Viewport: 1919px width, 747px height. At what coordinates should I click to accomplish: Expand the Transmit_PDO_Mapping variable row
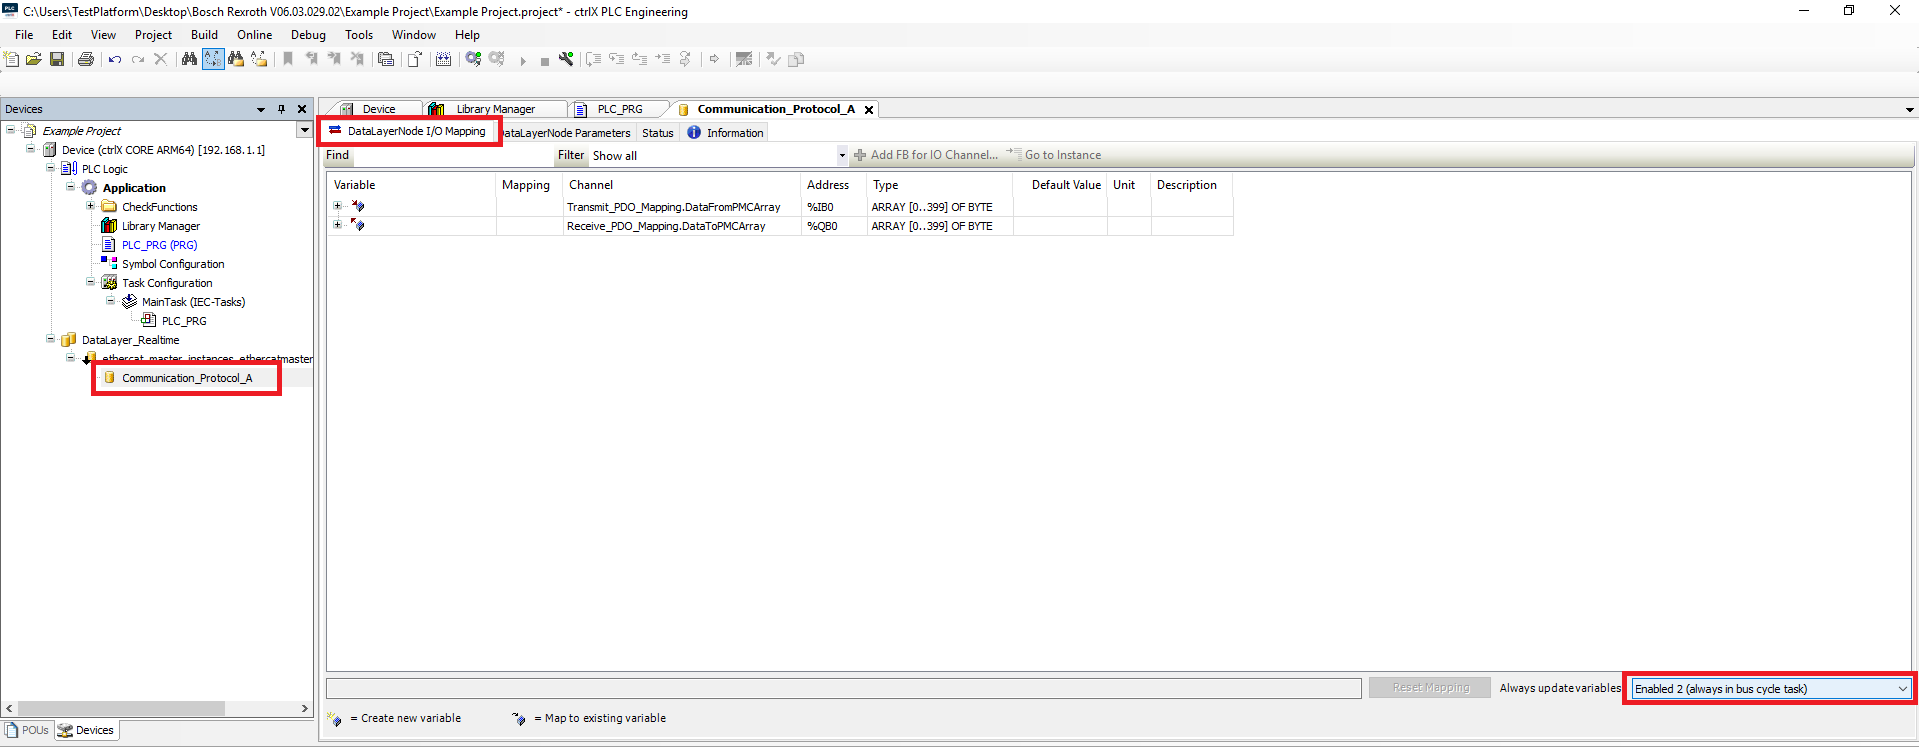point(338,207)
